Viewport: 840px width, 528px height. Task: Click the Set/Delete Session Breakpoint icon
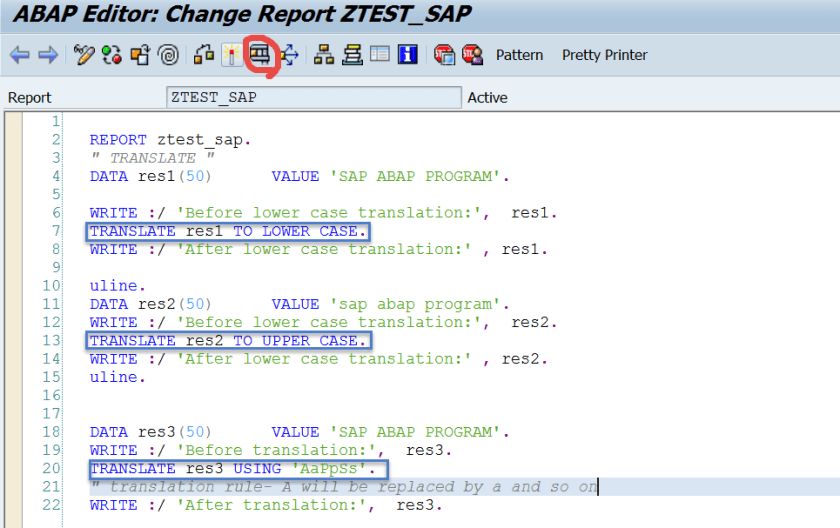[444, 55]
